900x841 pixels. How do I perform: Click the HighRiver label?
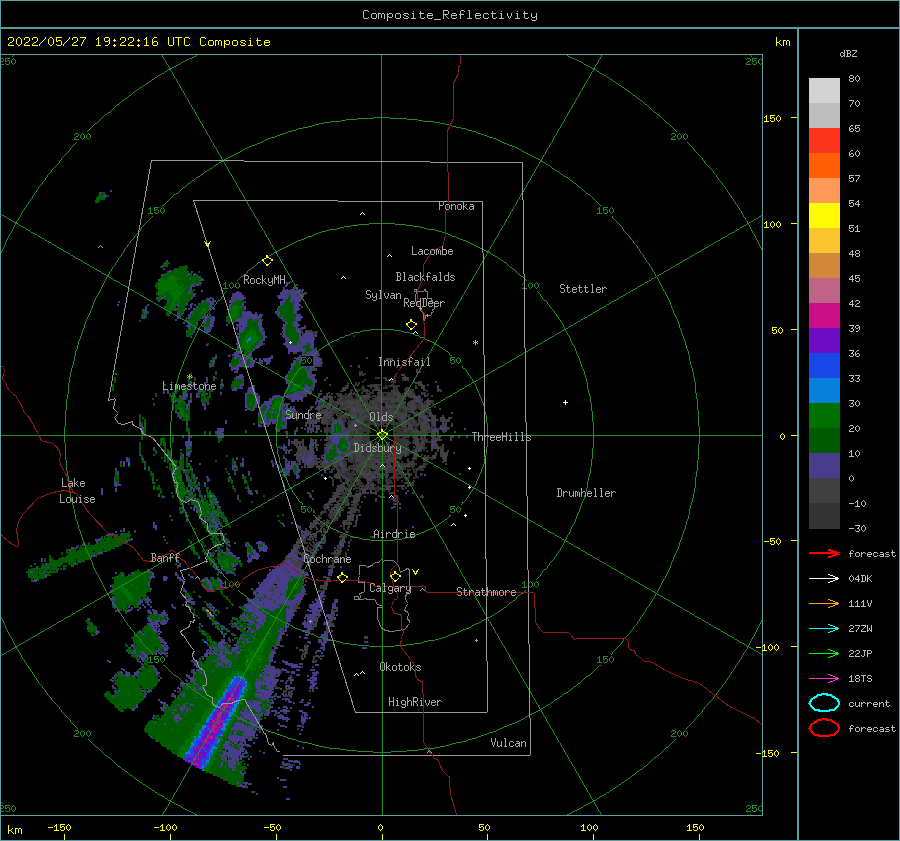click(x=415, y=702)
